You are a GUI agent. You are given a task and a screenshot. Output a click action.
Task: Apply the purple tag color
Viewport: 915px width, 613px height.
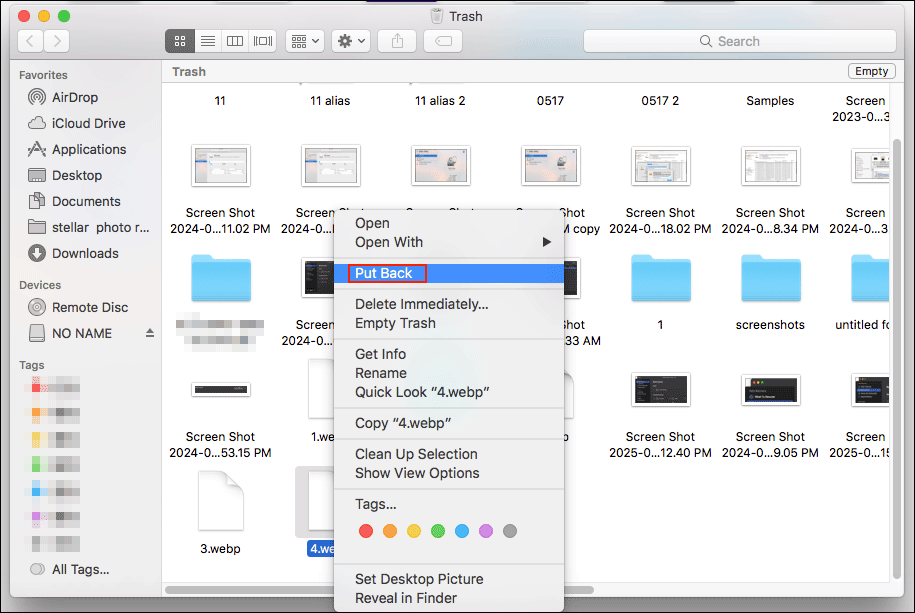tap(486, 531)
